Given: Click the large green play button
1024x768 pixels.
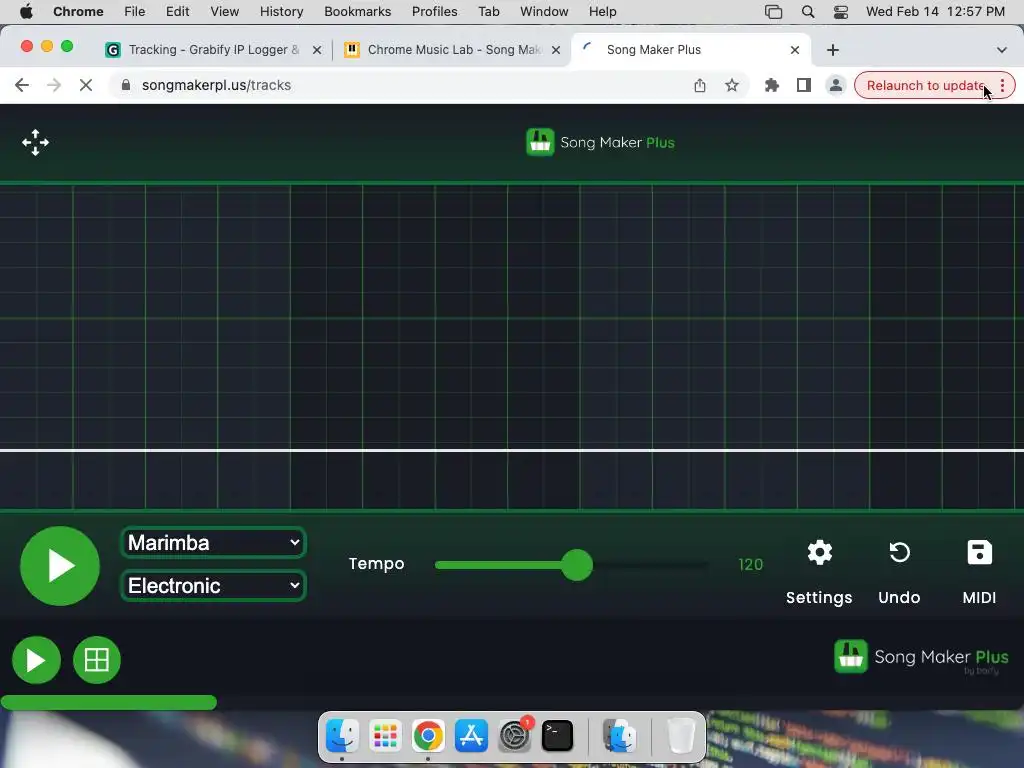Looking at the screenshot, I should [60, 566].
